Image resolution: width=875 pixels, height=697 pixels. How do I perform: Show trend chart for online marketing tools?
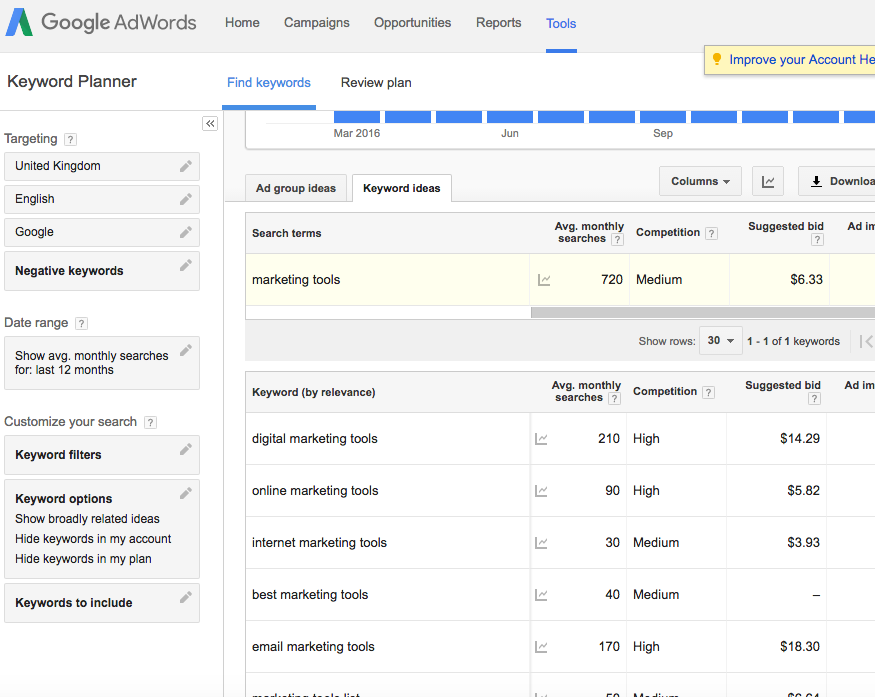[541, 491]
